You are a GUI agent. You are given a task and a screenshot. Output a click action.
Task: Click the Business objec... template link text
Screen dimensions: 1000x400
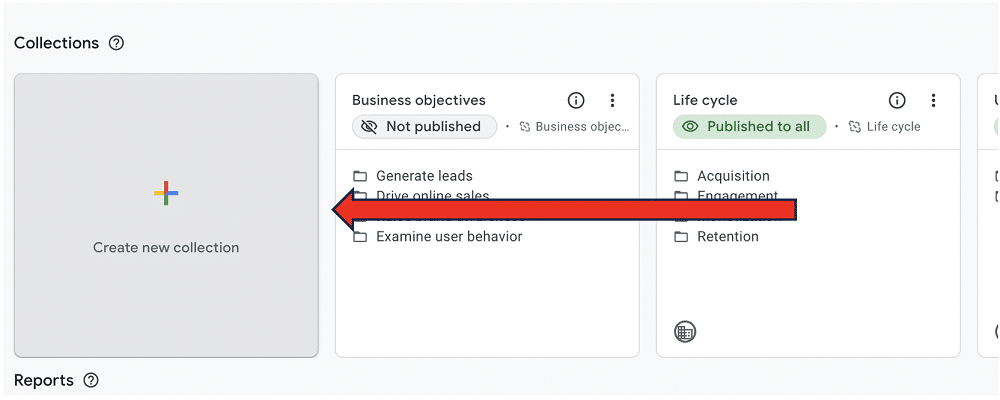(582, 126)
